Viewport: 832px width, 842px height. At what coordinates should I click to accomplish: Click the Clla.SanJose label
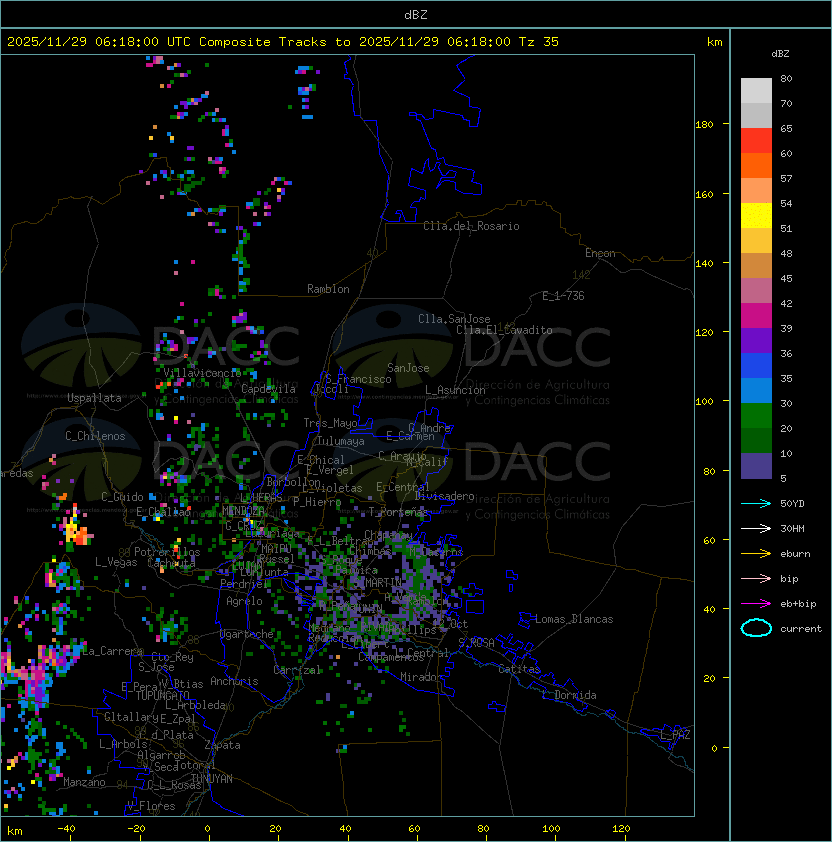pos(454,319)
